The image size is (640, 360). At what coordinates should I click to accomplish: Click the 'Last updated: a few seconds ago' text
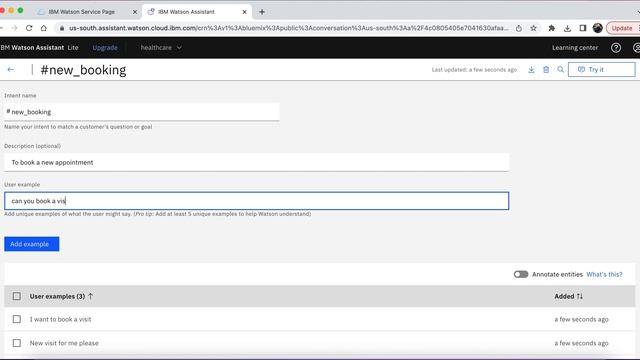click(x=474, y=70)
